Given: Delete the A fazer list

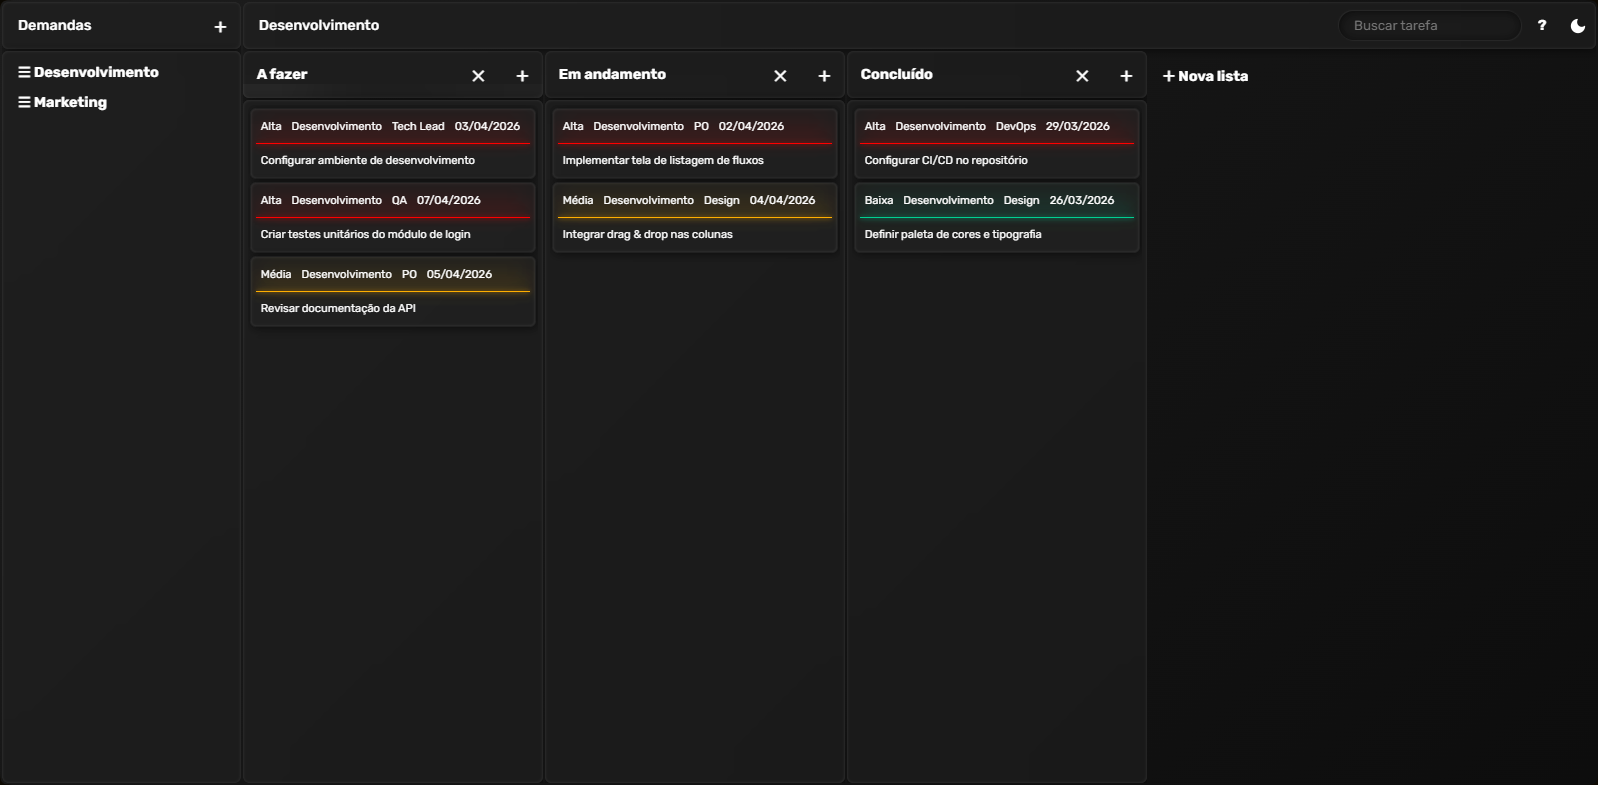Looking at the screenshot, I should [478, 76].
